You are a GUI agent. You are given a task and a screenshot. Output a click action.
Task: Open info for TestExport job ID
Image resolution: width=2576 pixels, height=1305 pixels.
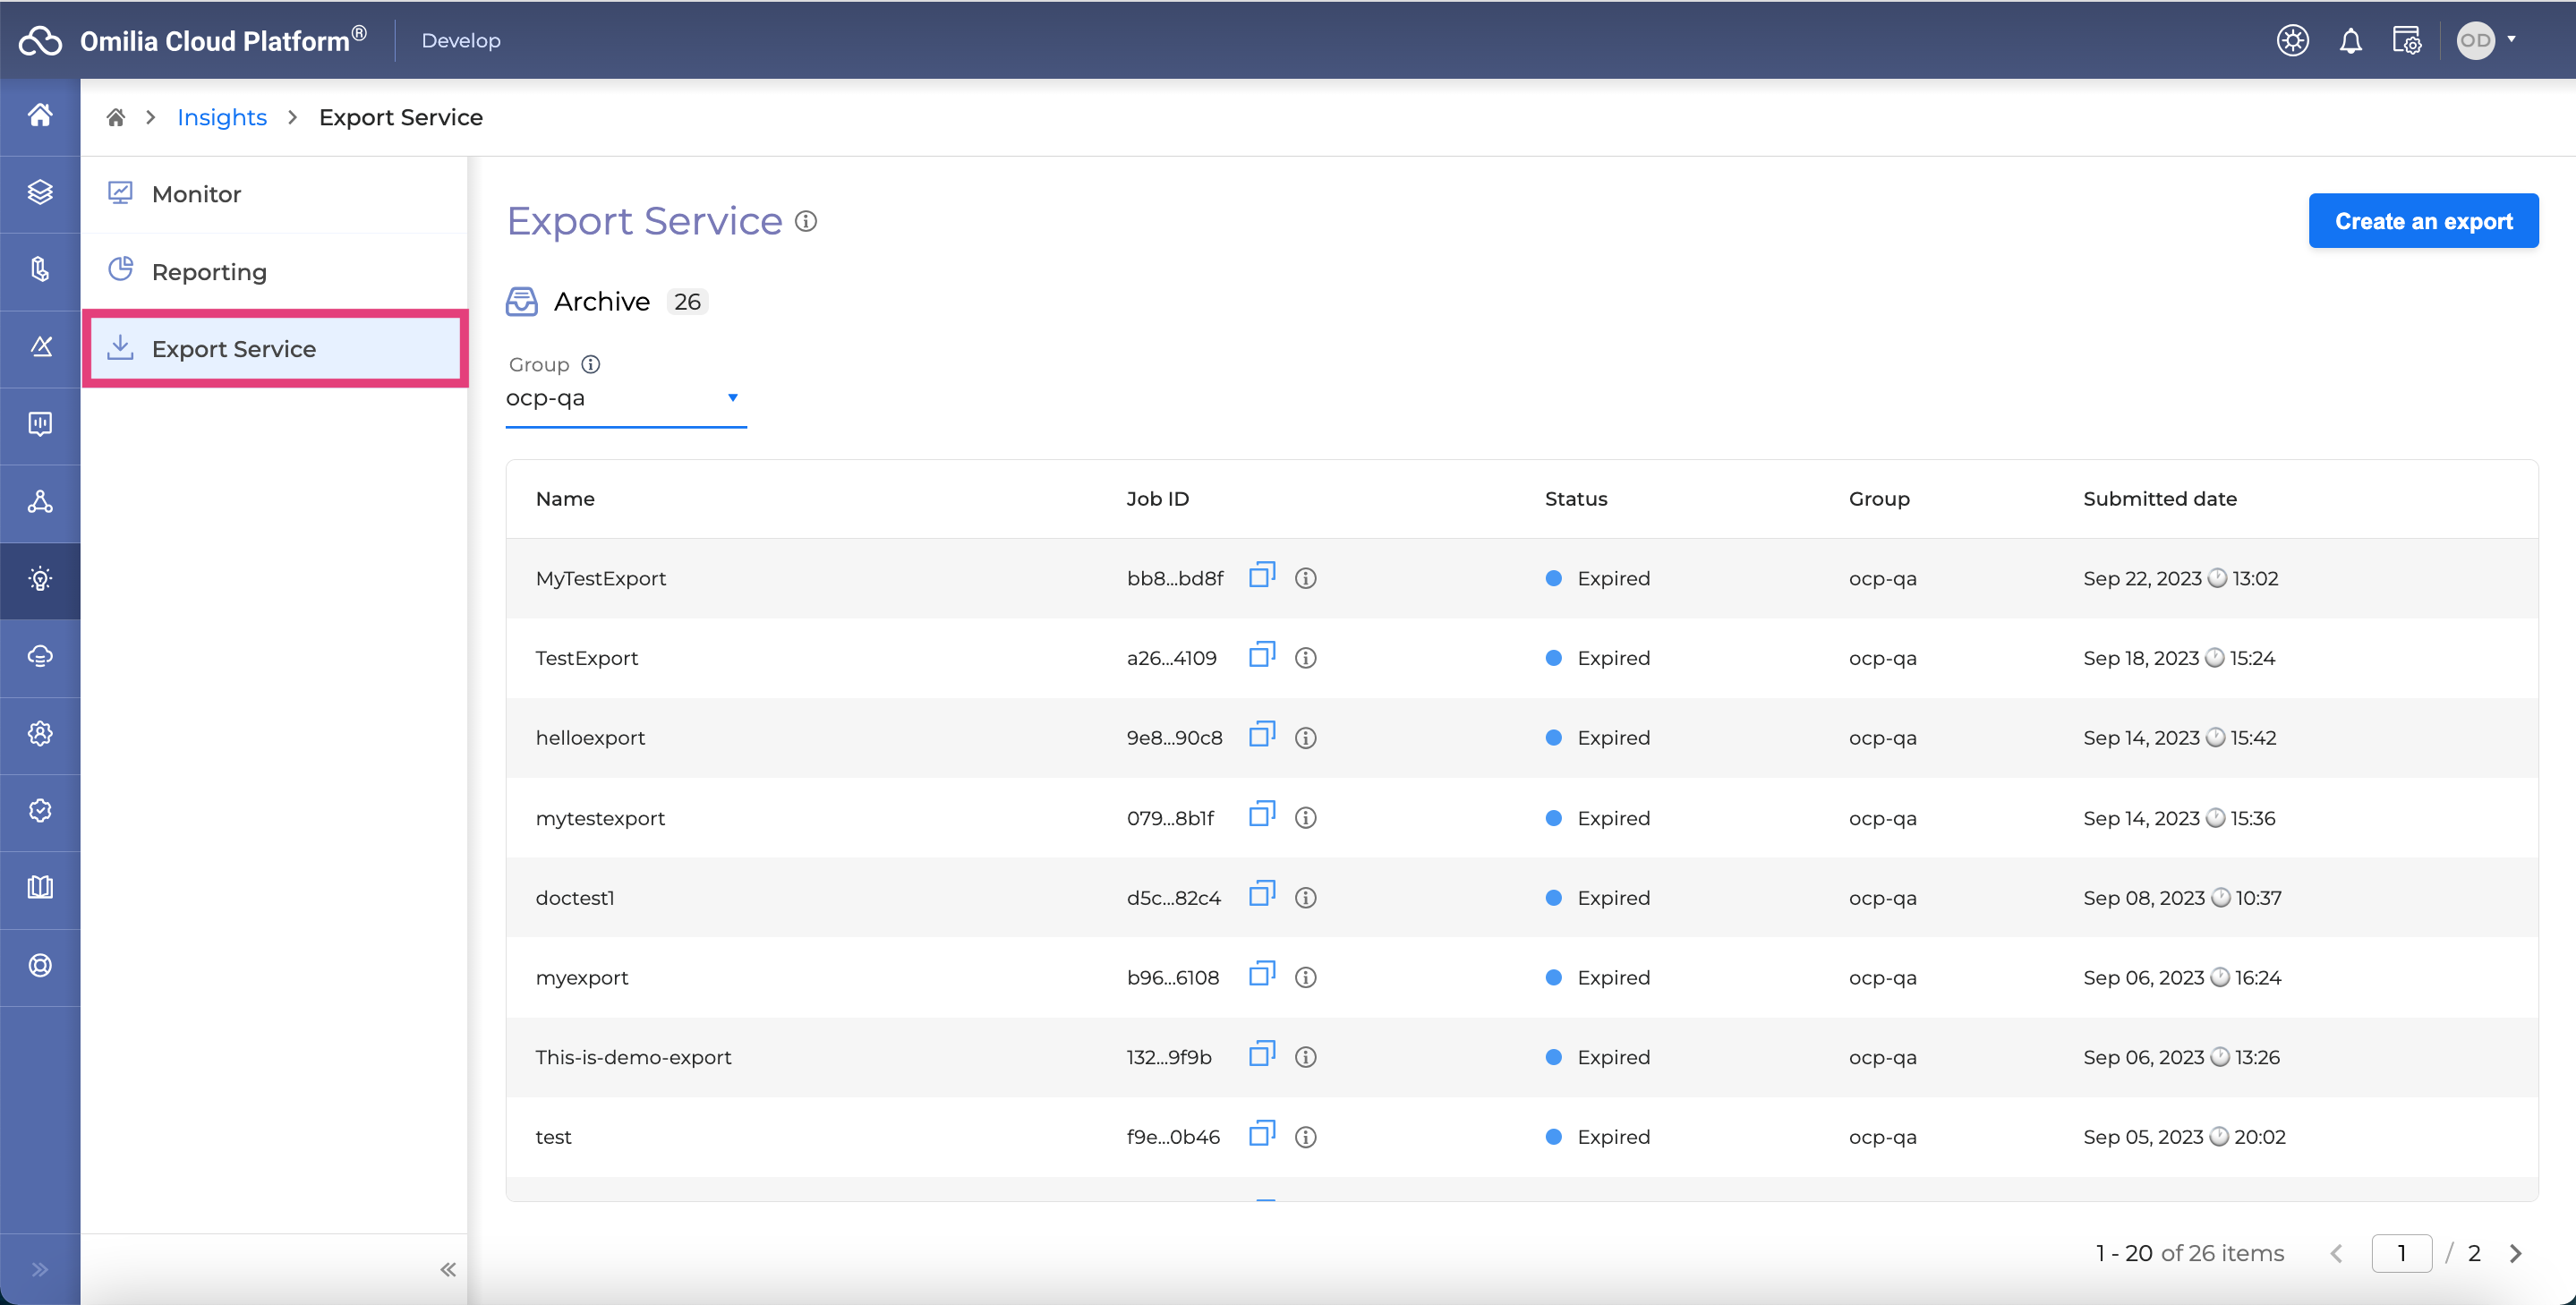click(x=1305, y=658)
